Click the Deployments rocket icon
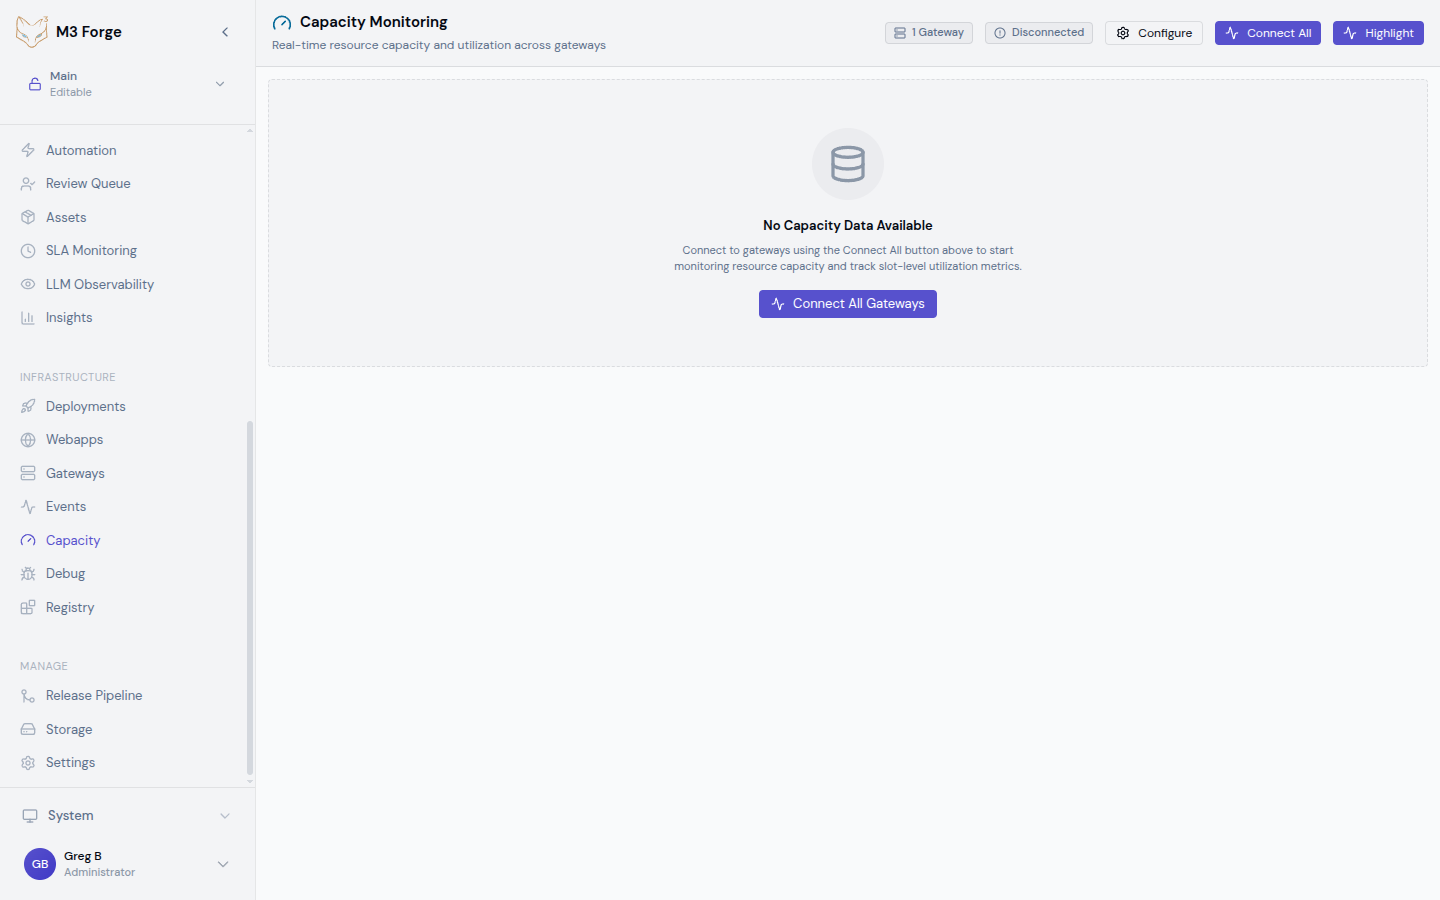Image resolution: width=1440 pixels, height=900 pixels. click(28, 406)
